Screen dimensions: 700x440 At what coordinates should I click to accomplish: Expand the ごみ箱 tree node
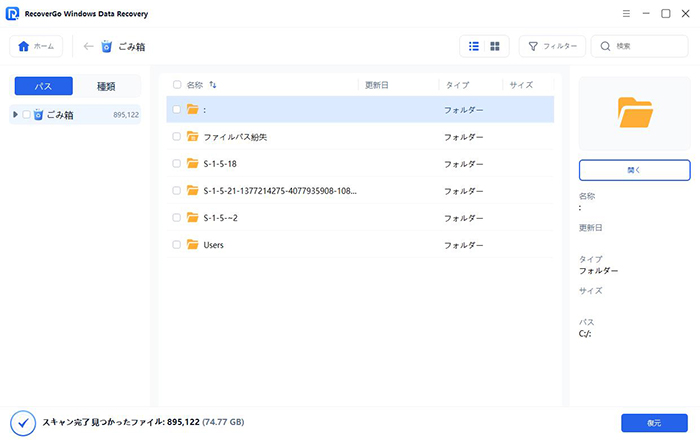click(x=15, y=115)
